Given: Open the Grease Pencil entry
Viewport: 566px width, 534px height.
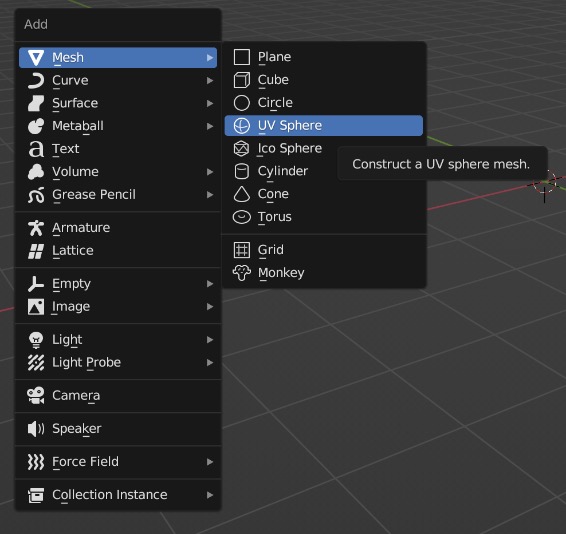Looking at the screenshot, I should [x=118, y=195].
